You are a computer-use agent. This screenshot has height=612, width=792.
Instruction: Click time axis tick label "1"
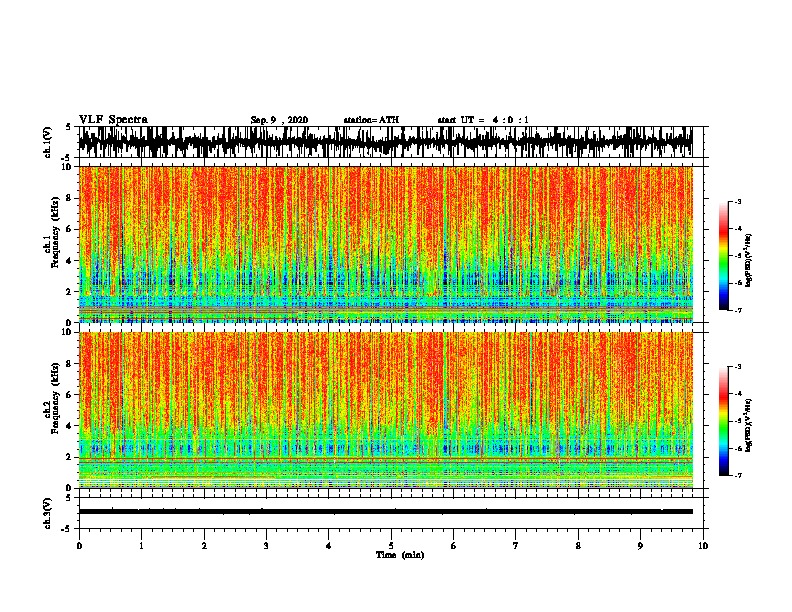141,546
